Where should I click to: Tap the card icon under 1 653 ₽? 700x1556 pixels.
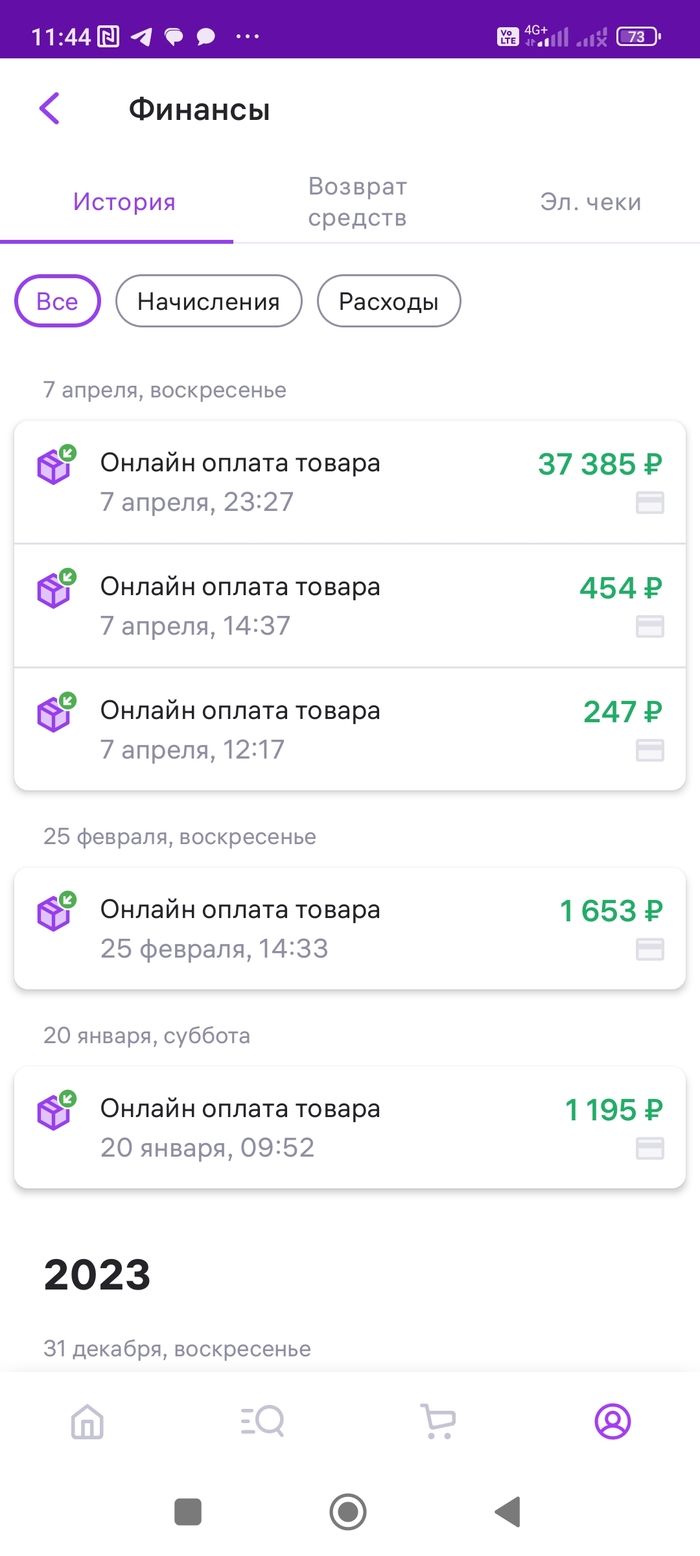pos(650,950)
